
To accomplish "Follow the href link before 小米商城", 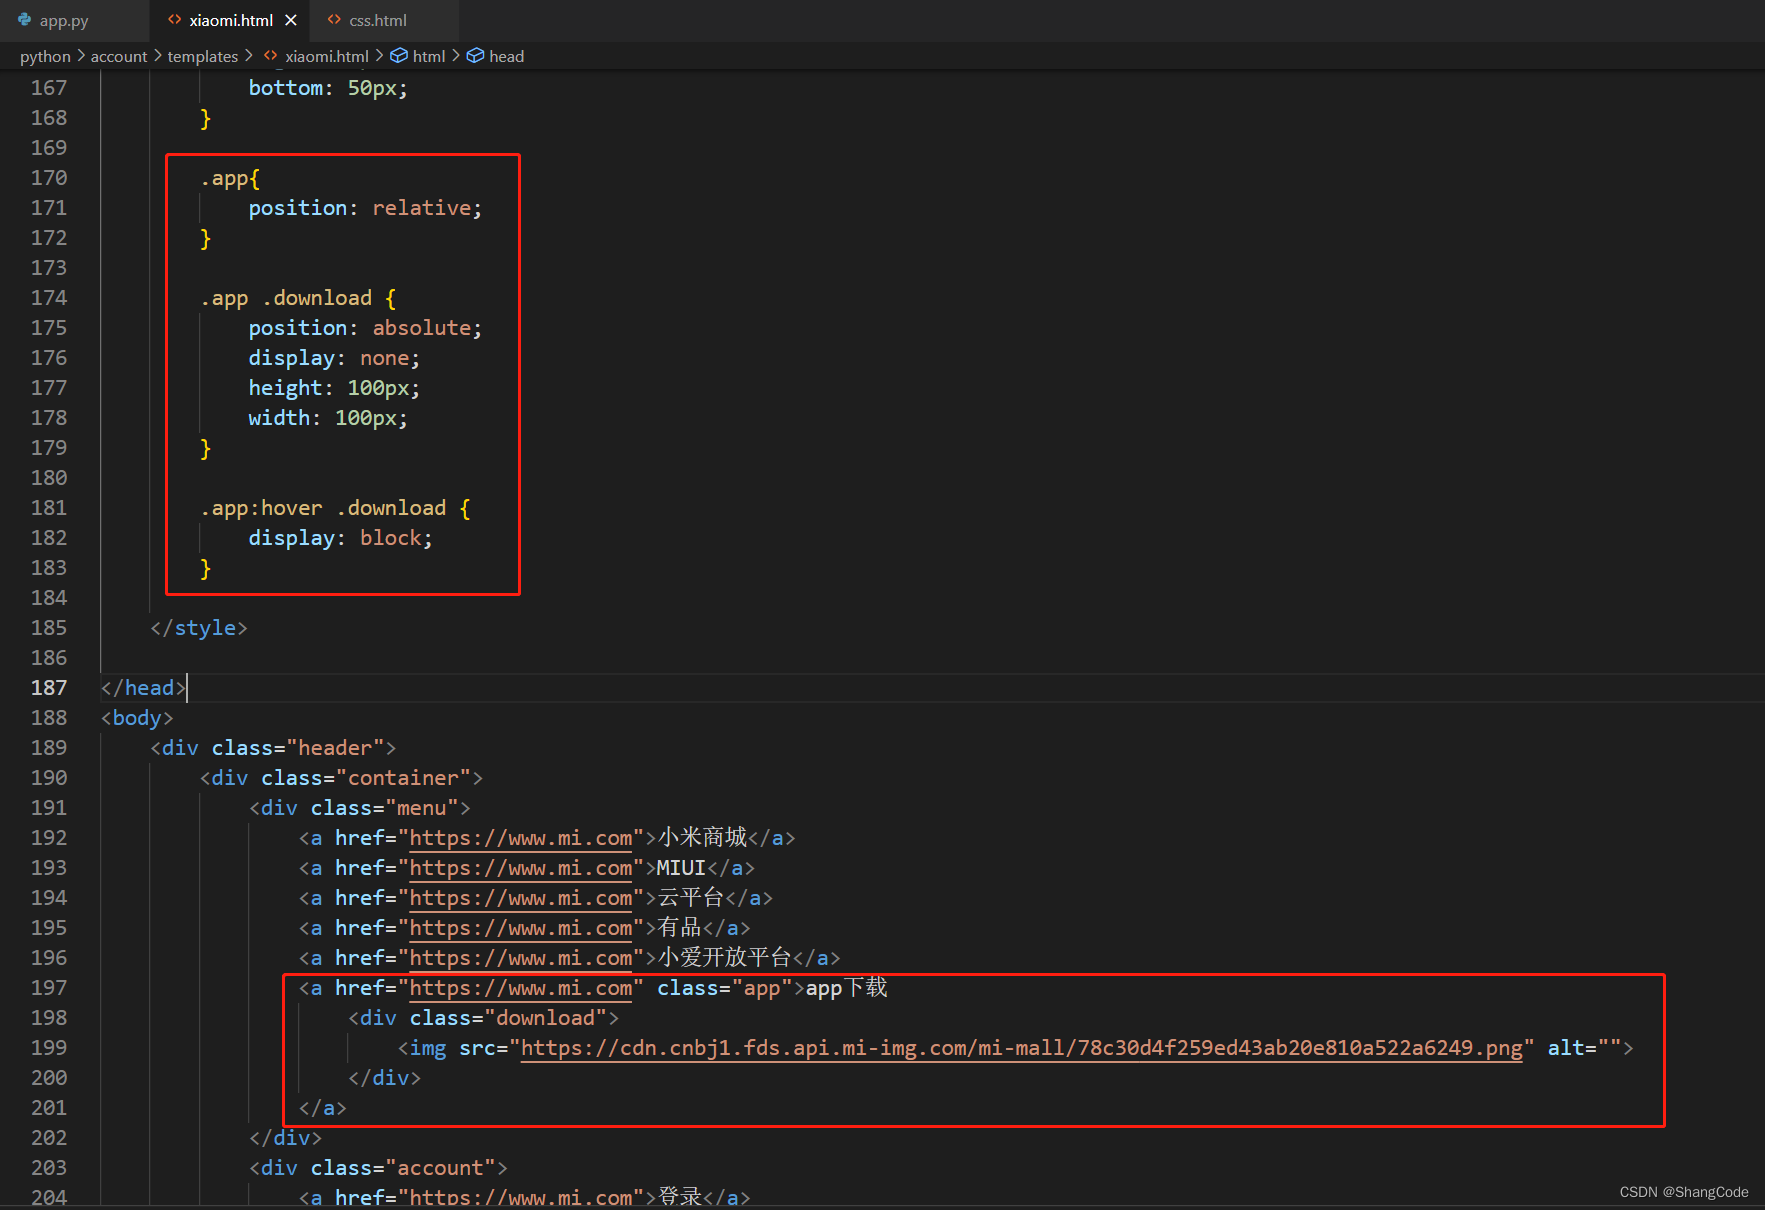I will 520,838.
